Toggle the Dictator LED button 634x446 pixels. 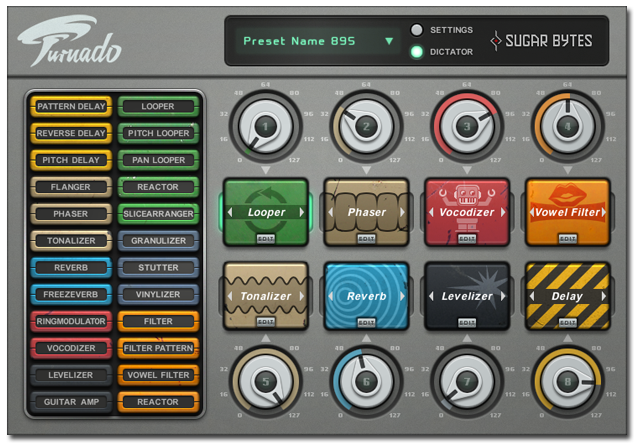pyautogui.click(x=416, y=52)
